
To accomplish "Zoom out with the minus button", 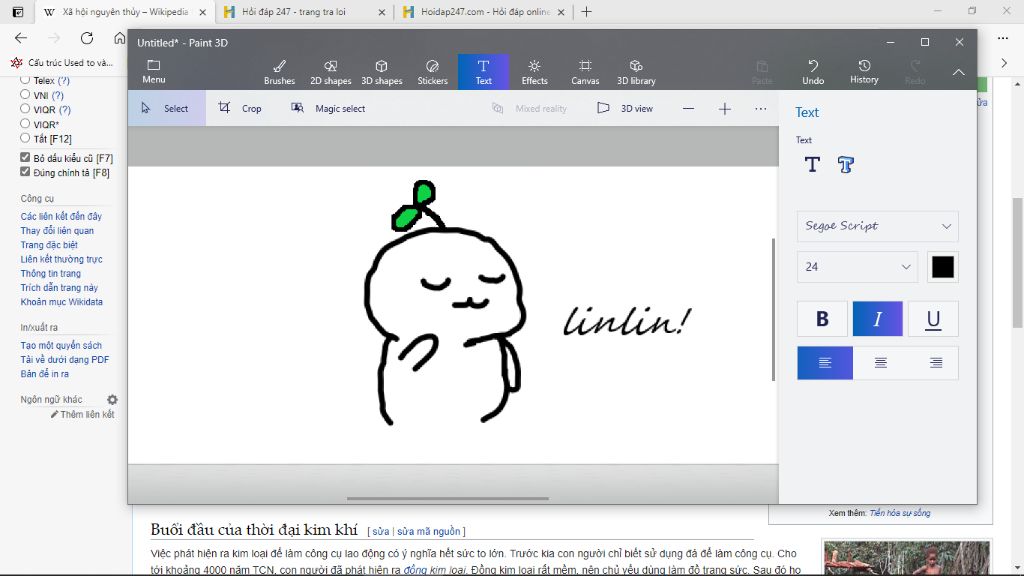I will coord(688,108).
